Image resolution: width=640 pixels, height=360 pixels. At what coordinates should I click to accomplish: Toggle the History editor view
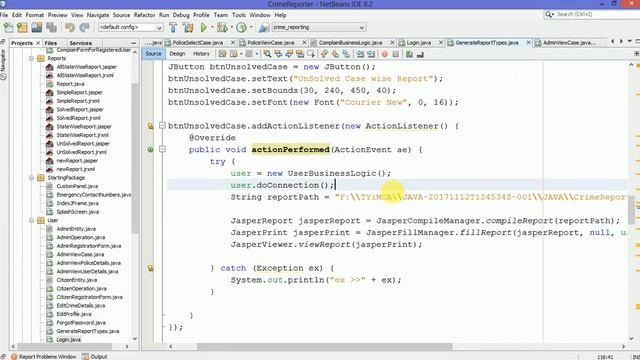point(201,54)
